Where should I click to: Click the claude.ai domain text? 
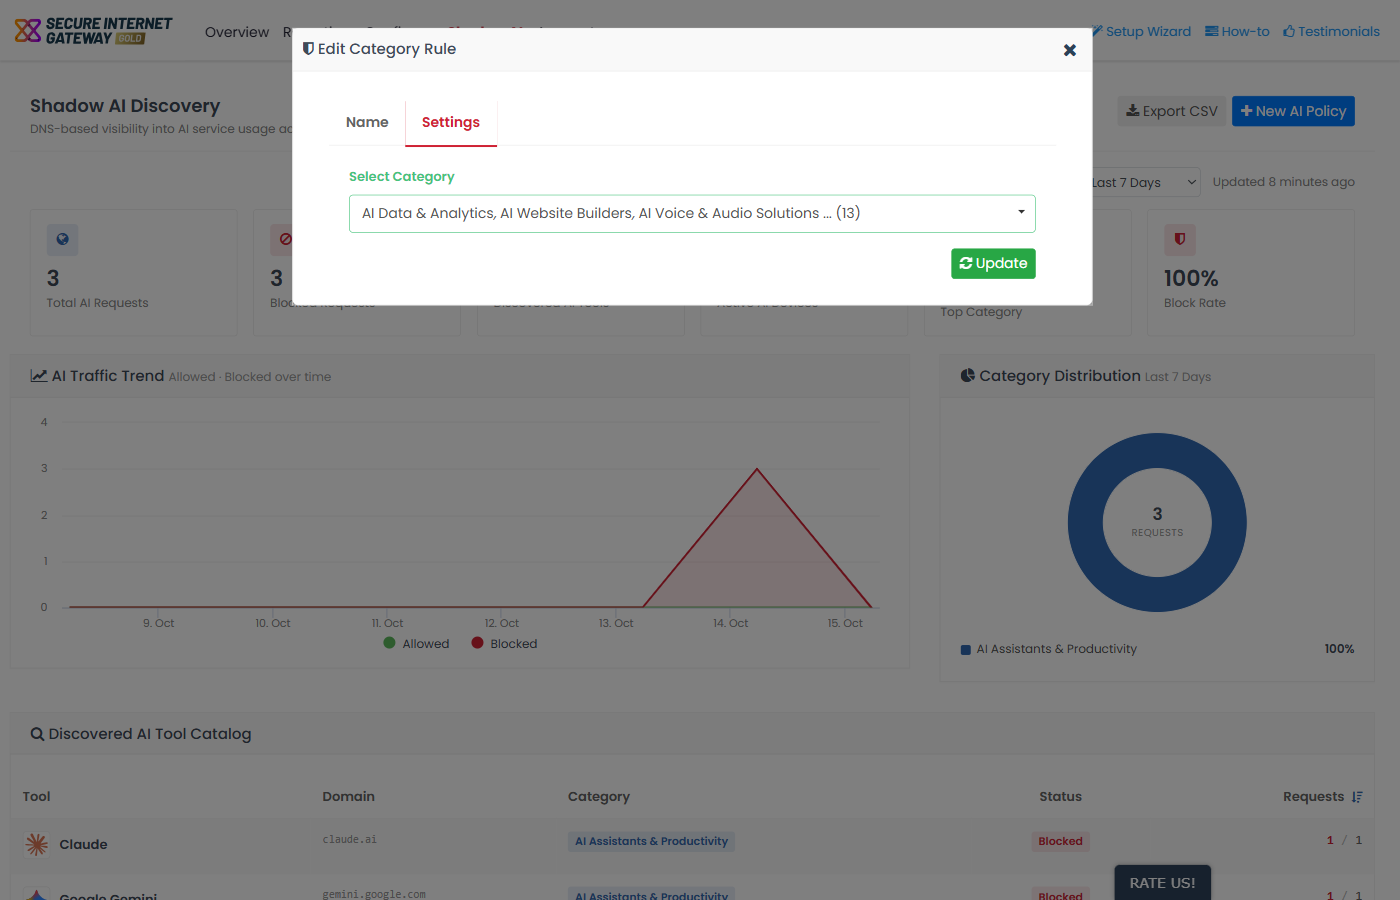(350, 840)
